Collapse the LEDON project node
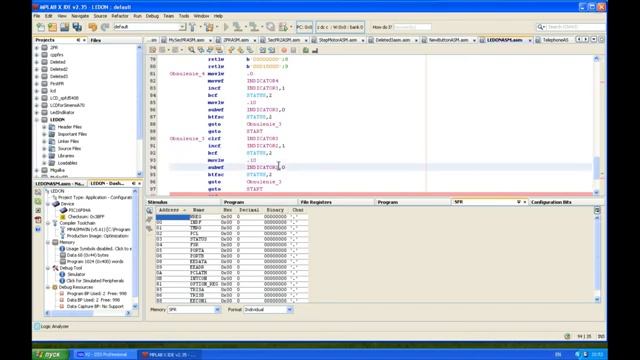Viewport: 640px width, 360px height. point(37,120)
